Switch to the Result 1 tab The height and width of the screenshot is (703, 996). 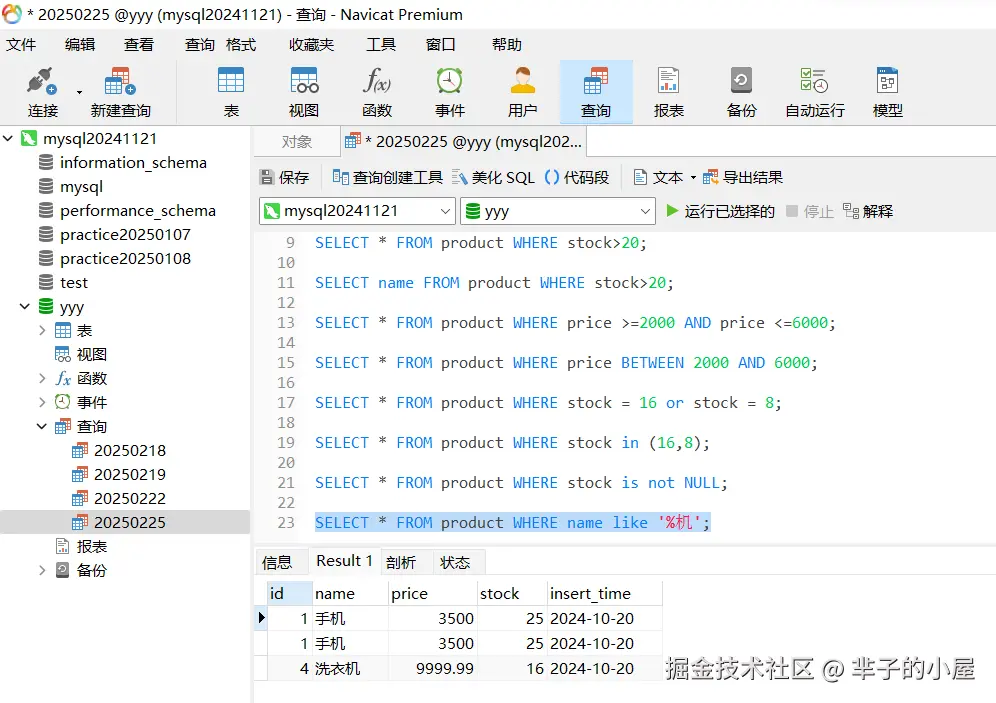point(344,561)
